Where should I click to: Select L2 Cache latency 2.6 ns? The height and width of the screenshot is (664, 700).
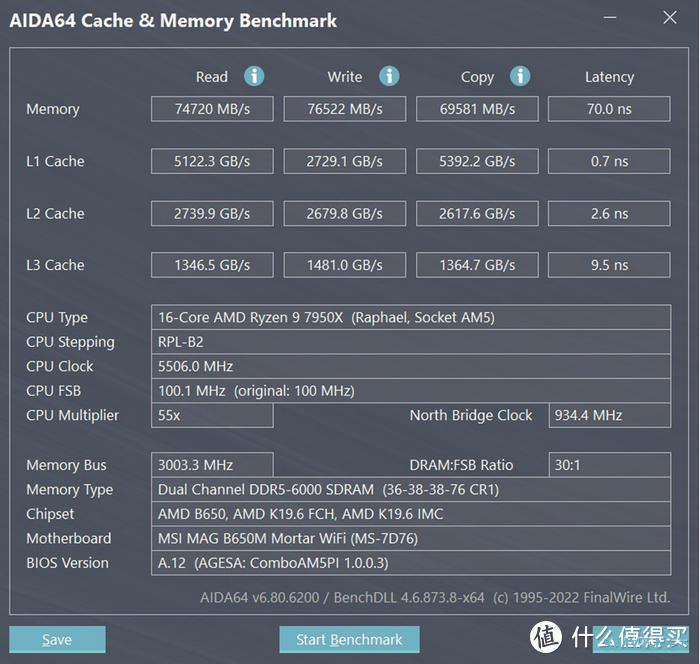click(x=609, y=213)
